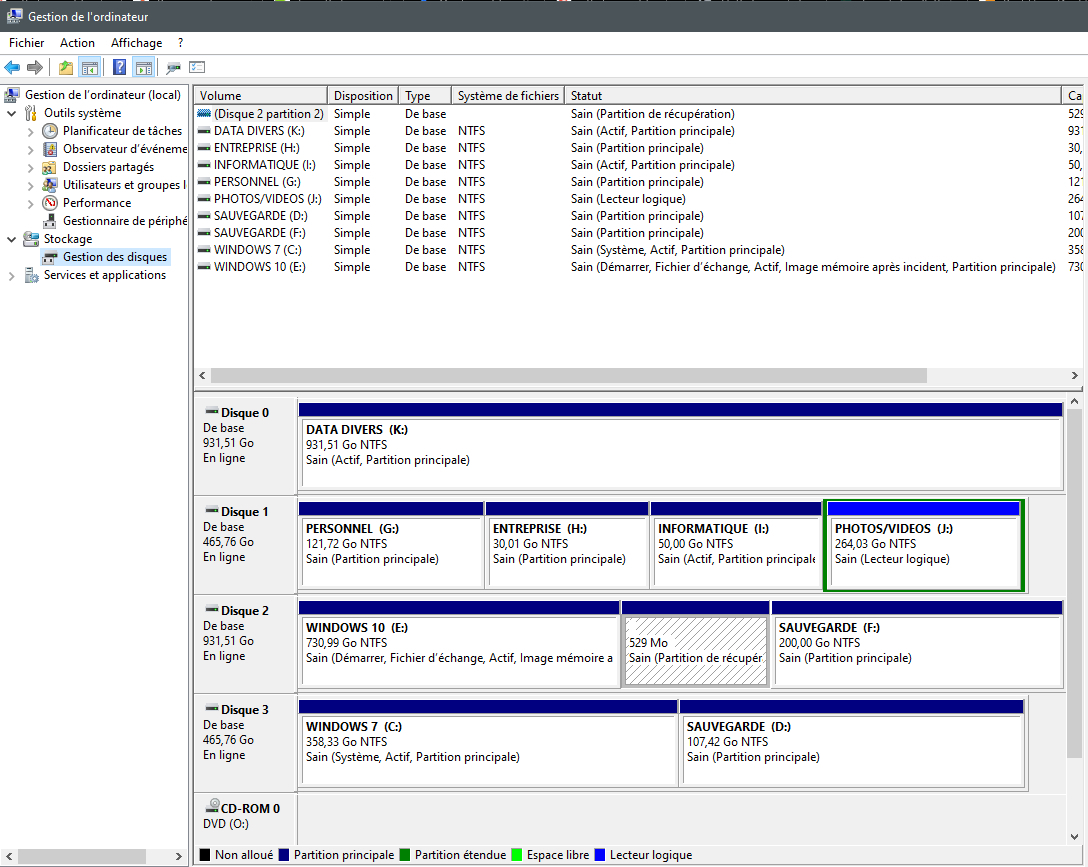Viewport: 1088px width, 867px height.
Task: Collapse the Stockage tree node
Action: pyautogui.click(x=11, y=239)
